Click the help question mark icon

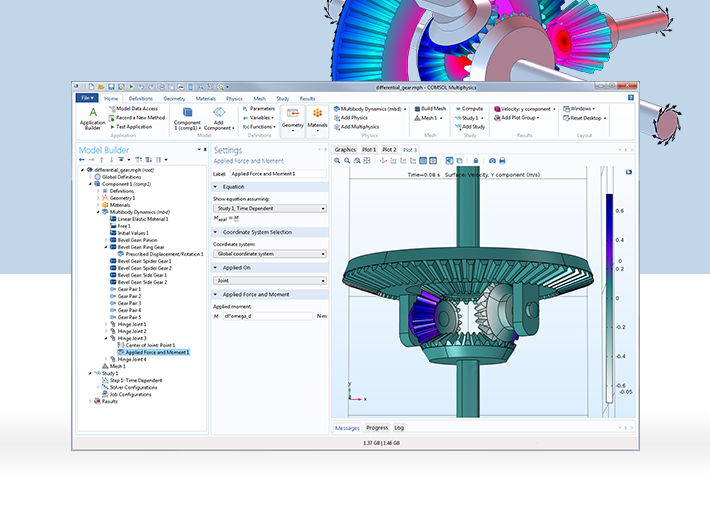(x=631, y=98)
